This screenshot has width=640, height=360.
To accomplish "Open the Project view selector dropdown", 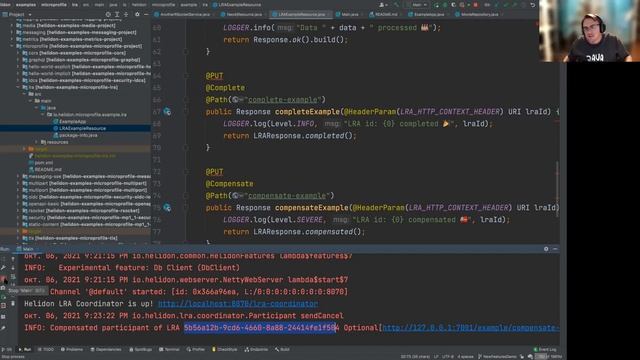I will (x=17, y=14).
